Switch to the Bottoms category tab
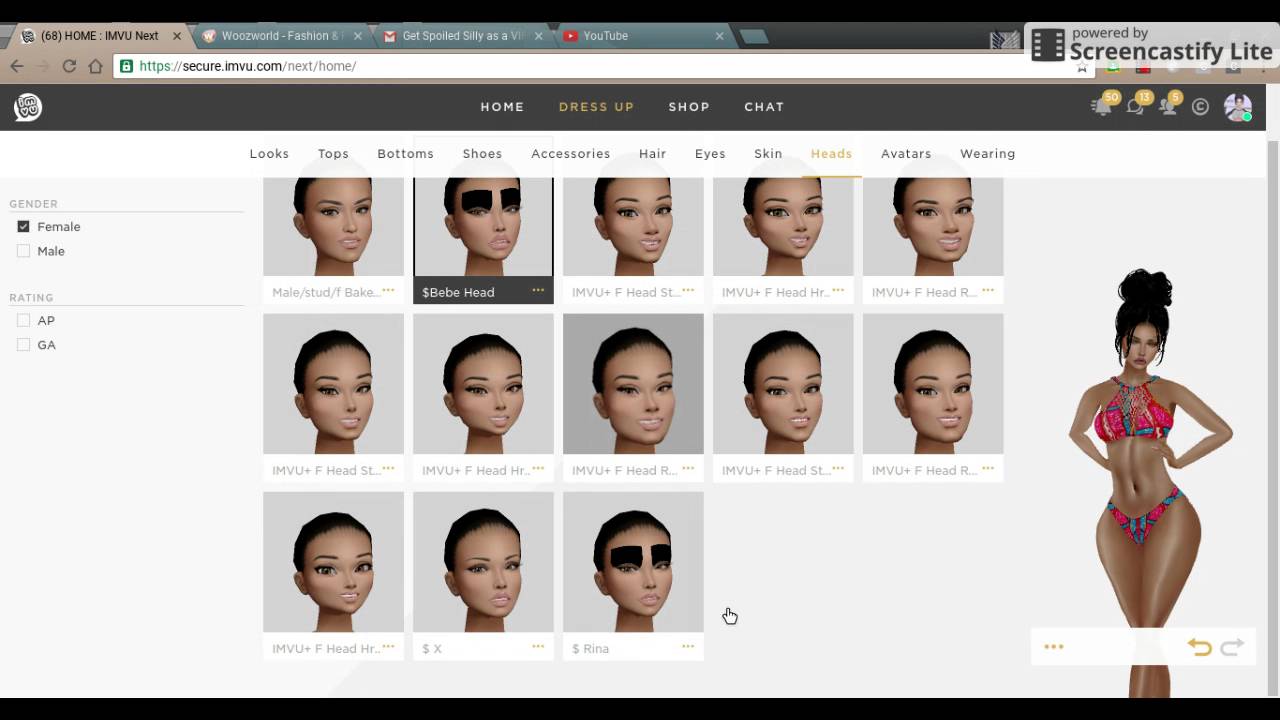This screenshot has width=1280, height=720. [x=405, y=154]
